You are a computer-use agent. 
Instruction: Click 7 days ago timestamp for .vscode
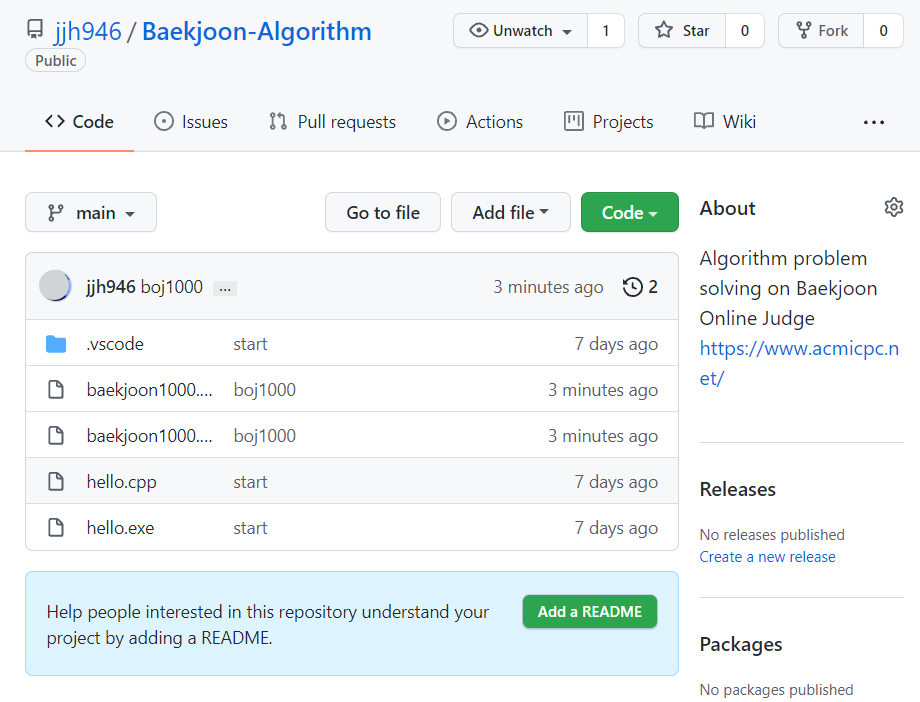[616, 344]
